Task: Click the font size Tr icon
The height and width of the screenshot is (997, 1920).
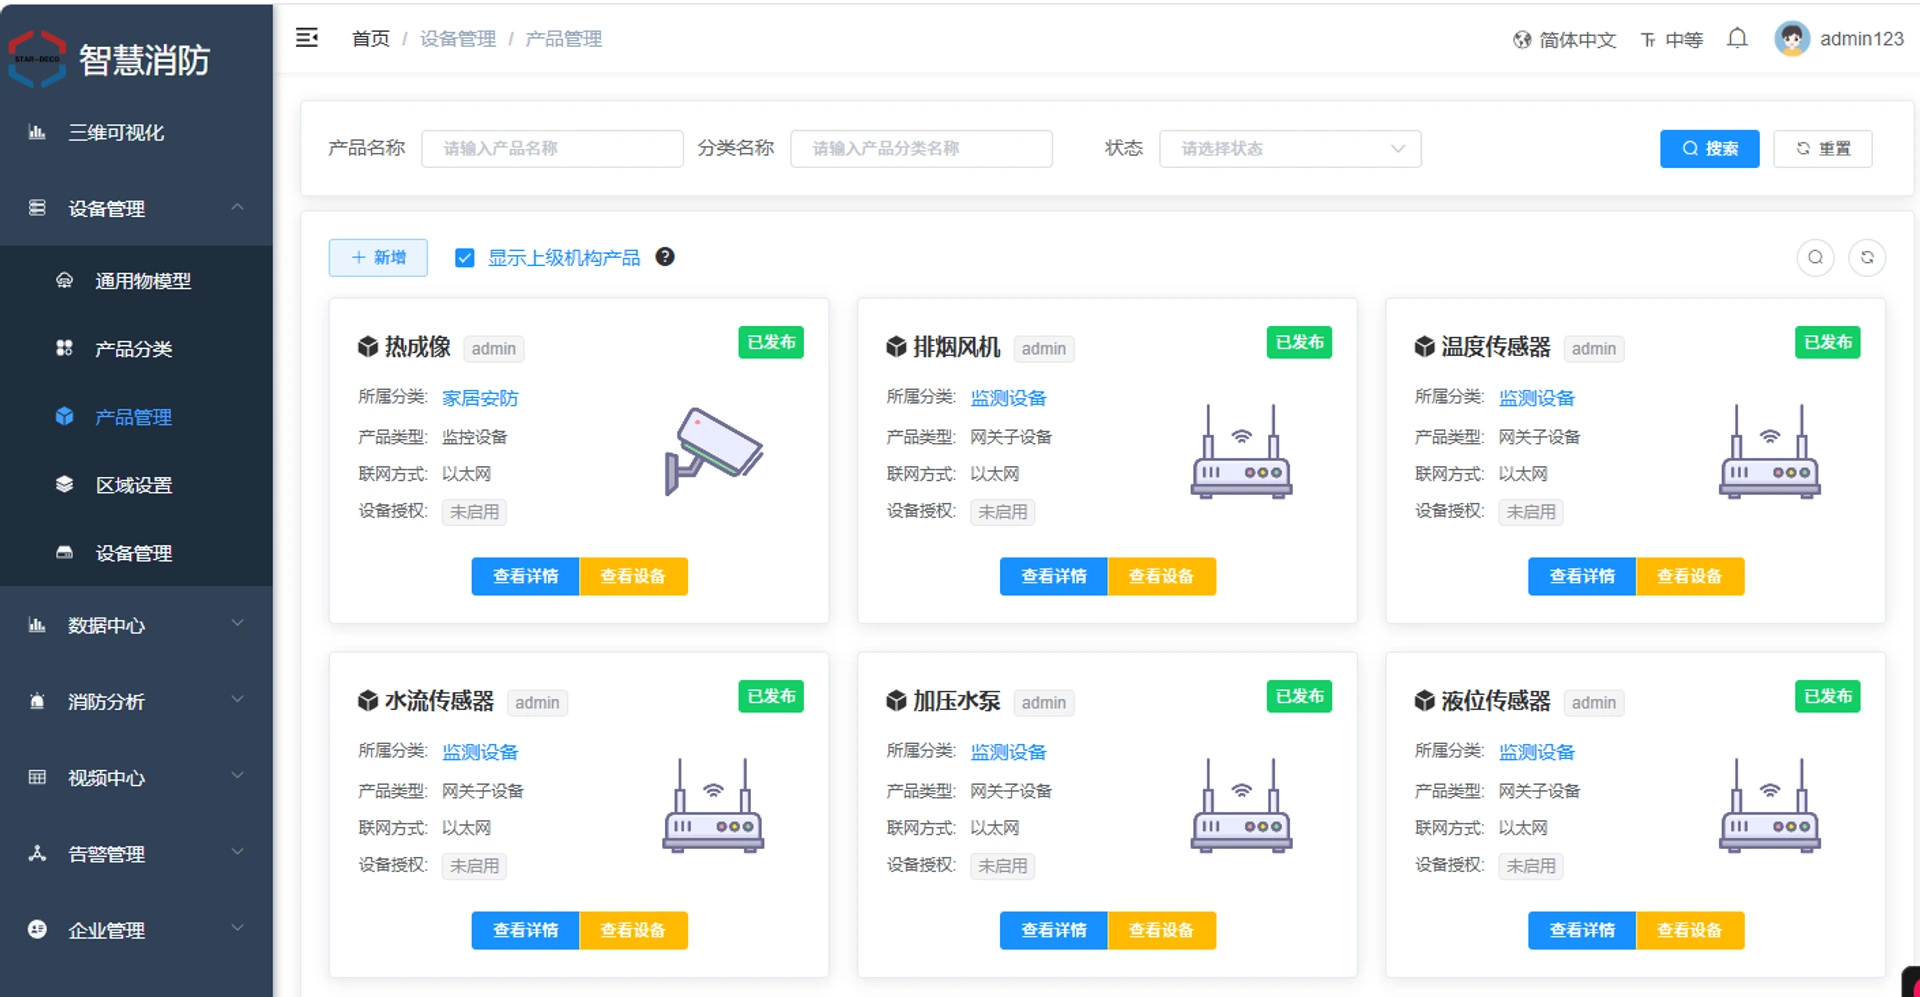Action: [x=1648, y=40]
